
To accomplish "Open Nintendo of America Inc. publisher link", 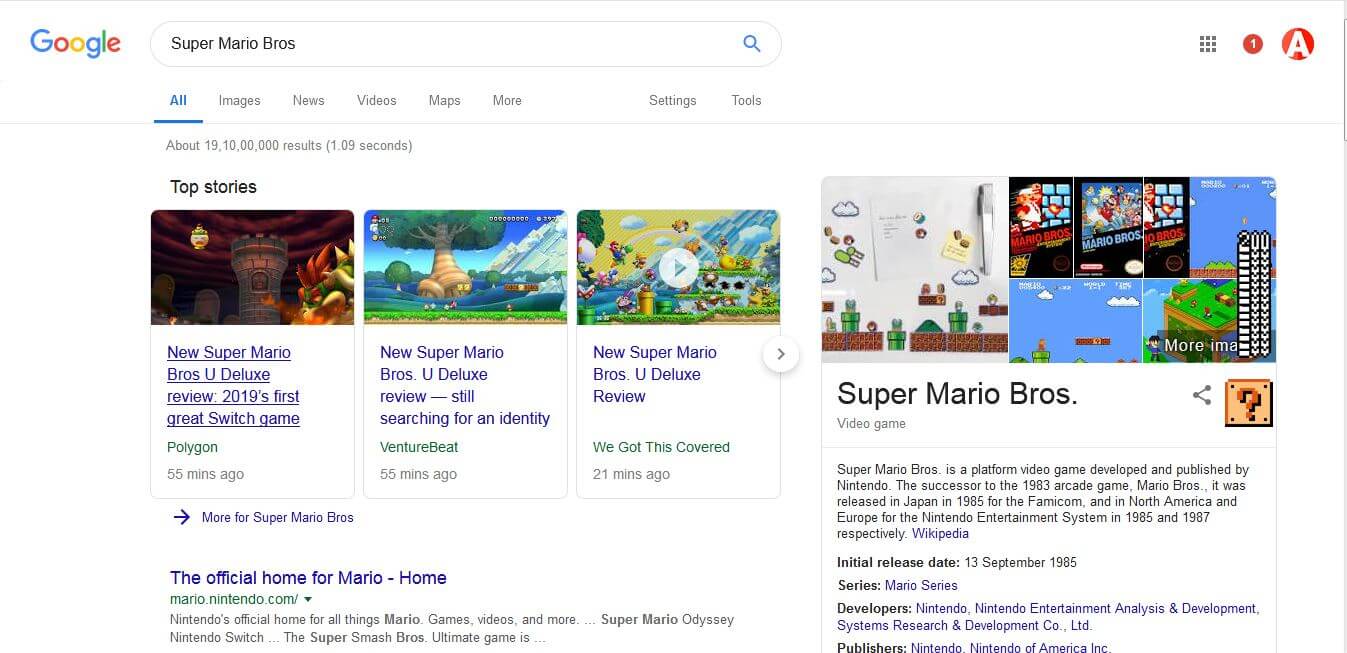I will [x=1040, y=647].
